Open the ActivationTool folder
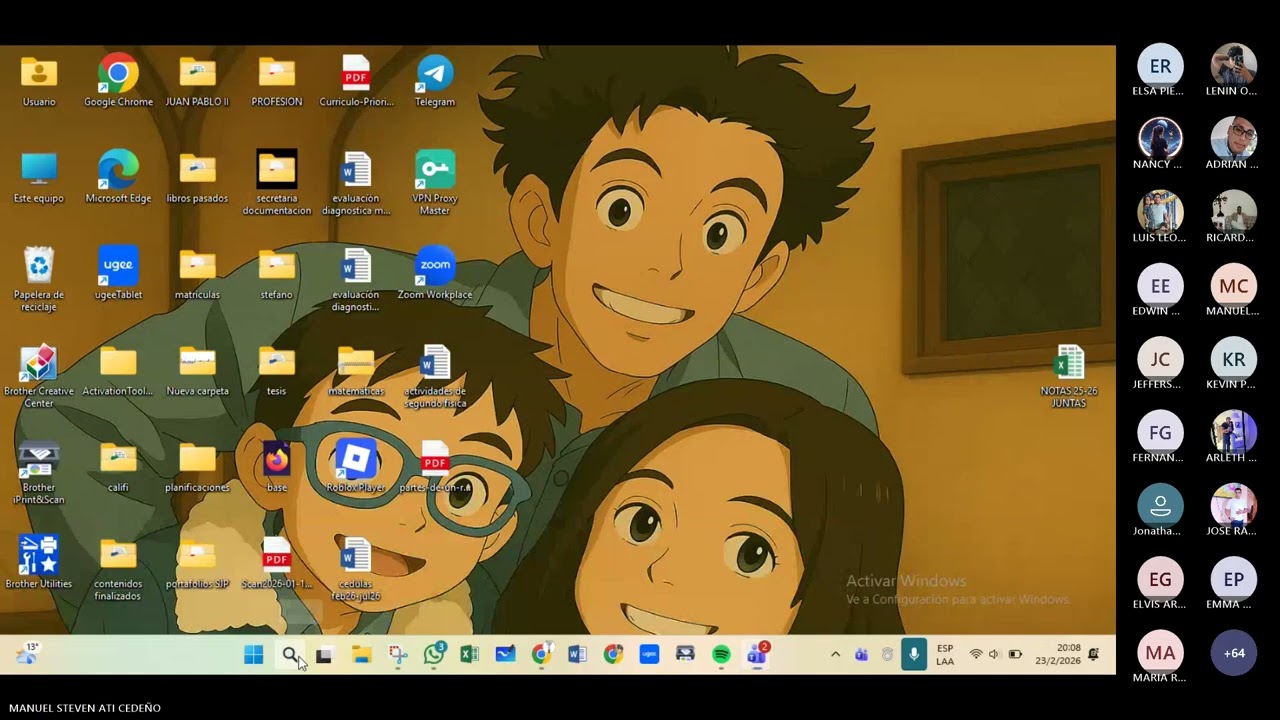The image size is (1280, 720). [118, 369]
